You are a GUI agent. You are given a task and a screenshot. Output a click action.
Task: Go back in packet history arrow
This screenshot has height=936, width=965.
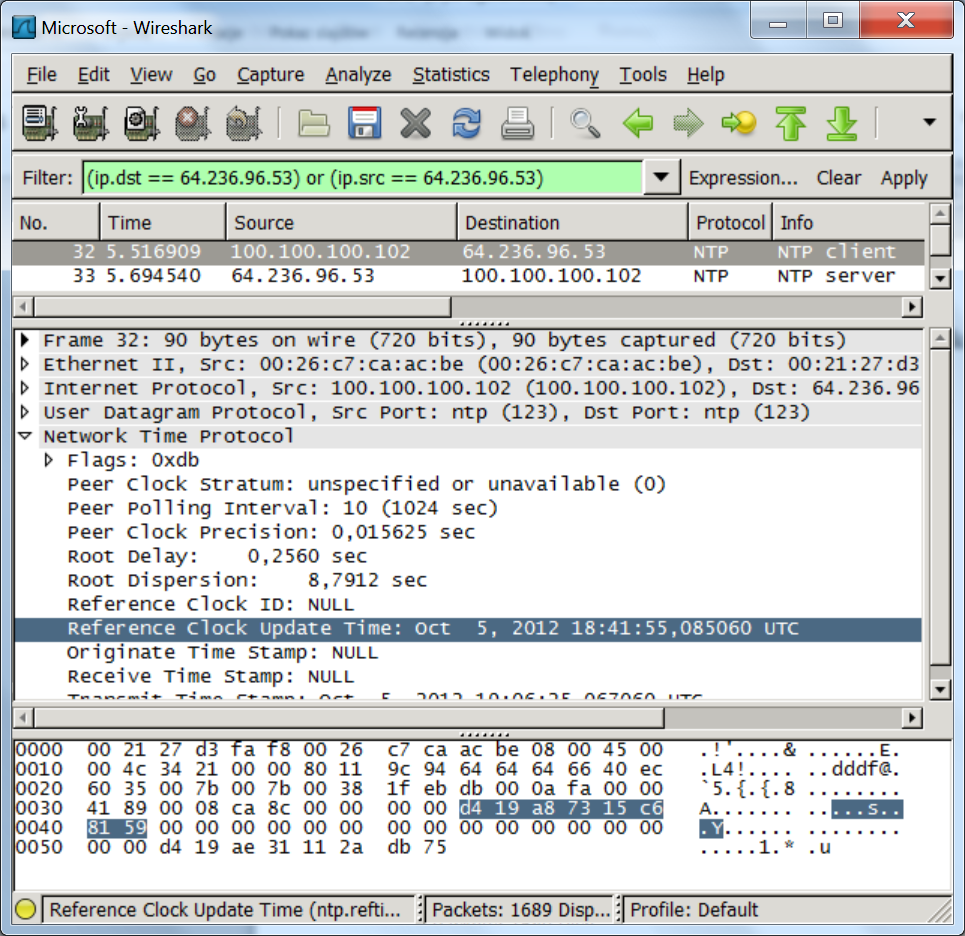click(x=638, y=122)
